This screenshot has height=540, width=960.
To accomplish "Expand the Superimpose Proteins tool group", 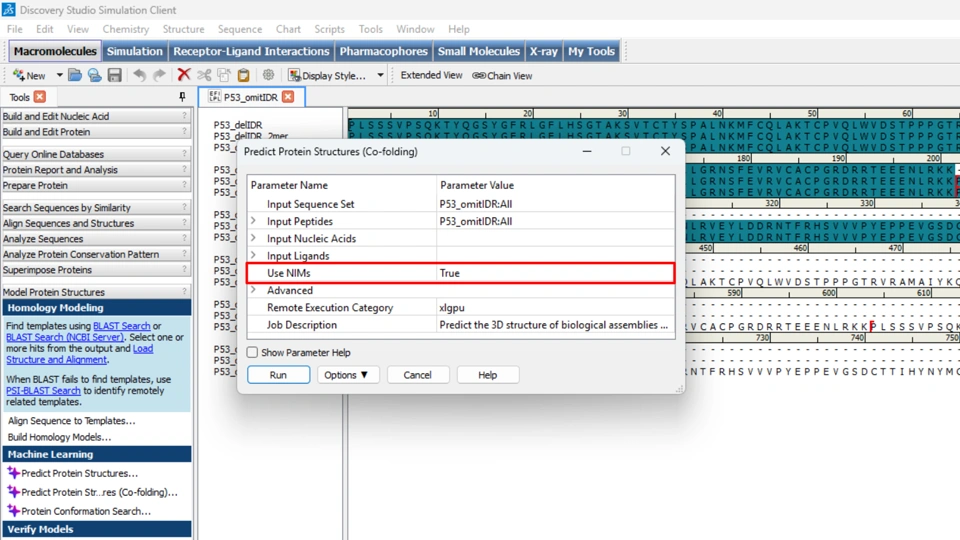I will [96, 270].
